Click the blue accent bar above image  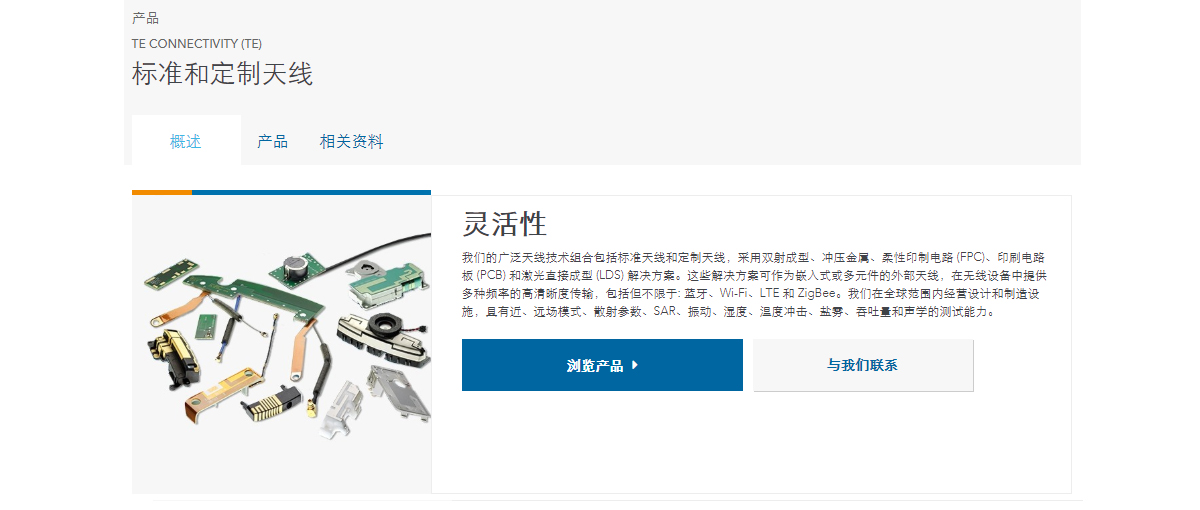[311, 192]
